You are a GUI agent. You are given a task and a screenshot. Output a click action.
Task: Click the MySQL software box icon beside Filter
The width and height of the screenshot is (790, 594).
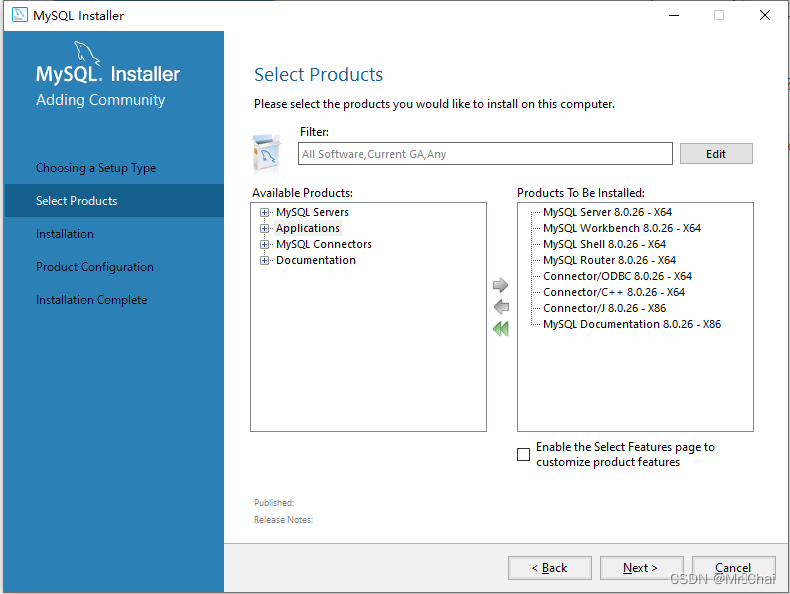(267, 153)
